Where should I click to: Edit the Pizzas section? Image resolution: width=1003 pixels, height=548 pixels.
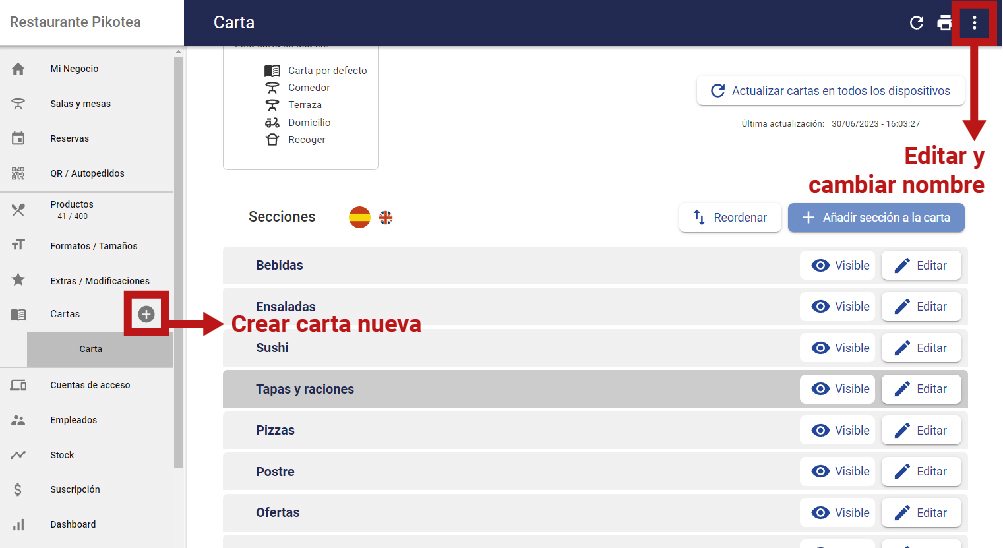(921, 430)
